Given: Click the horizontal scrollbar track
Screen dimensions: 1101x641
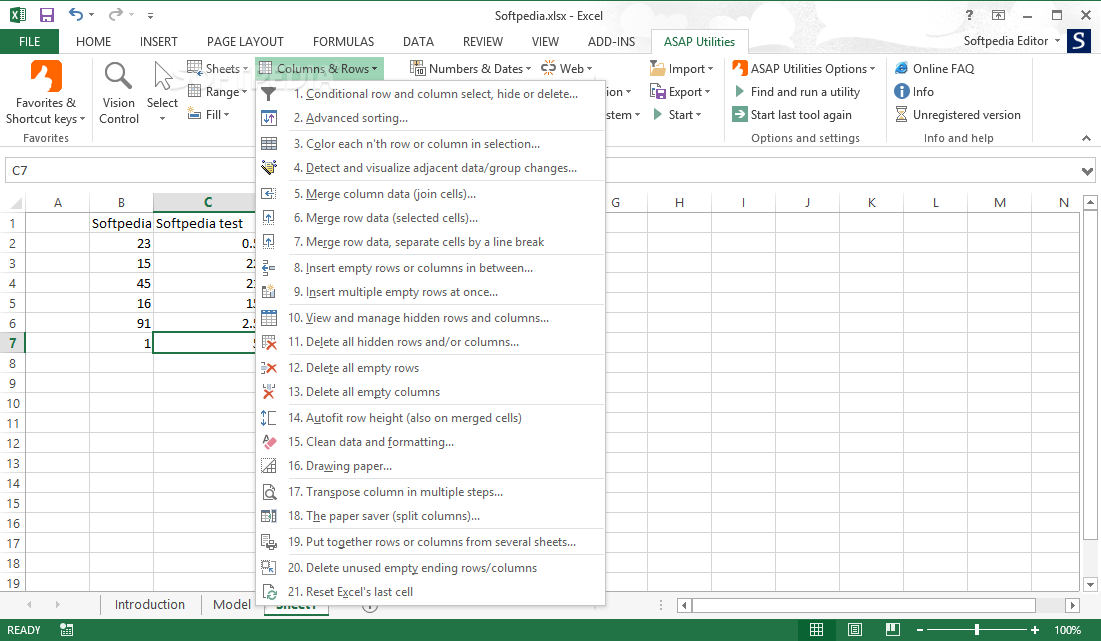Looking at the screenshot, I should 864,604.
